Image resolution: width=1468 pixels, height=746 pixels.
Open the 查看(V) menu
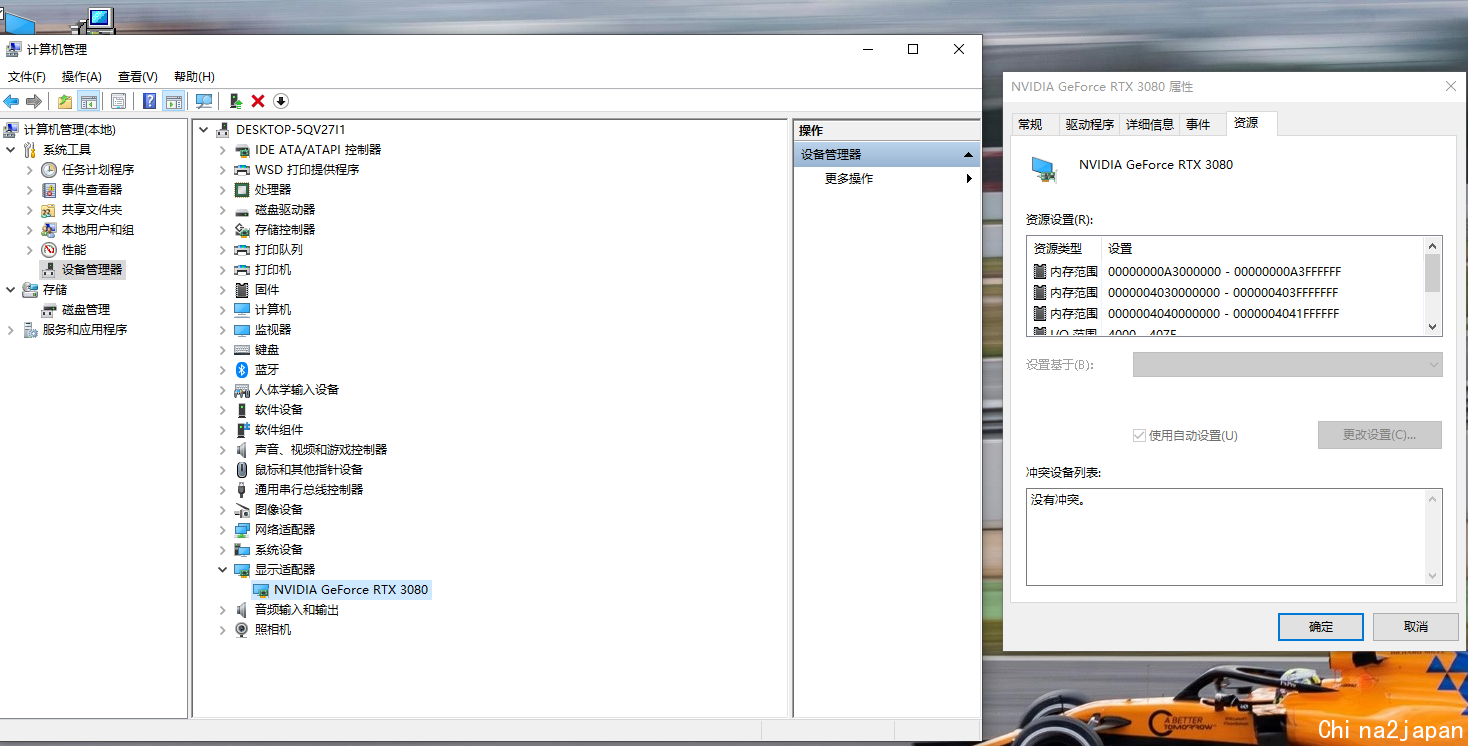138,77
